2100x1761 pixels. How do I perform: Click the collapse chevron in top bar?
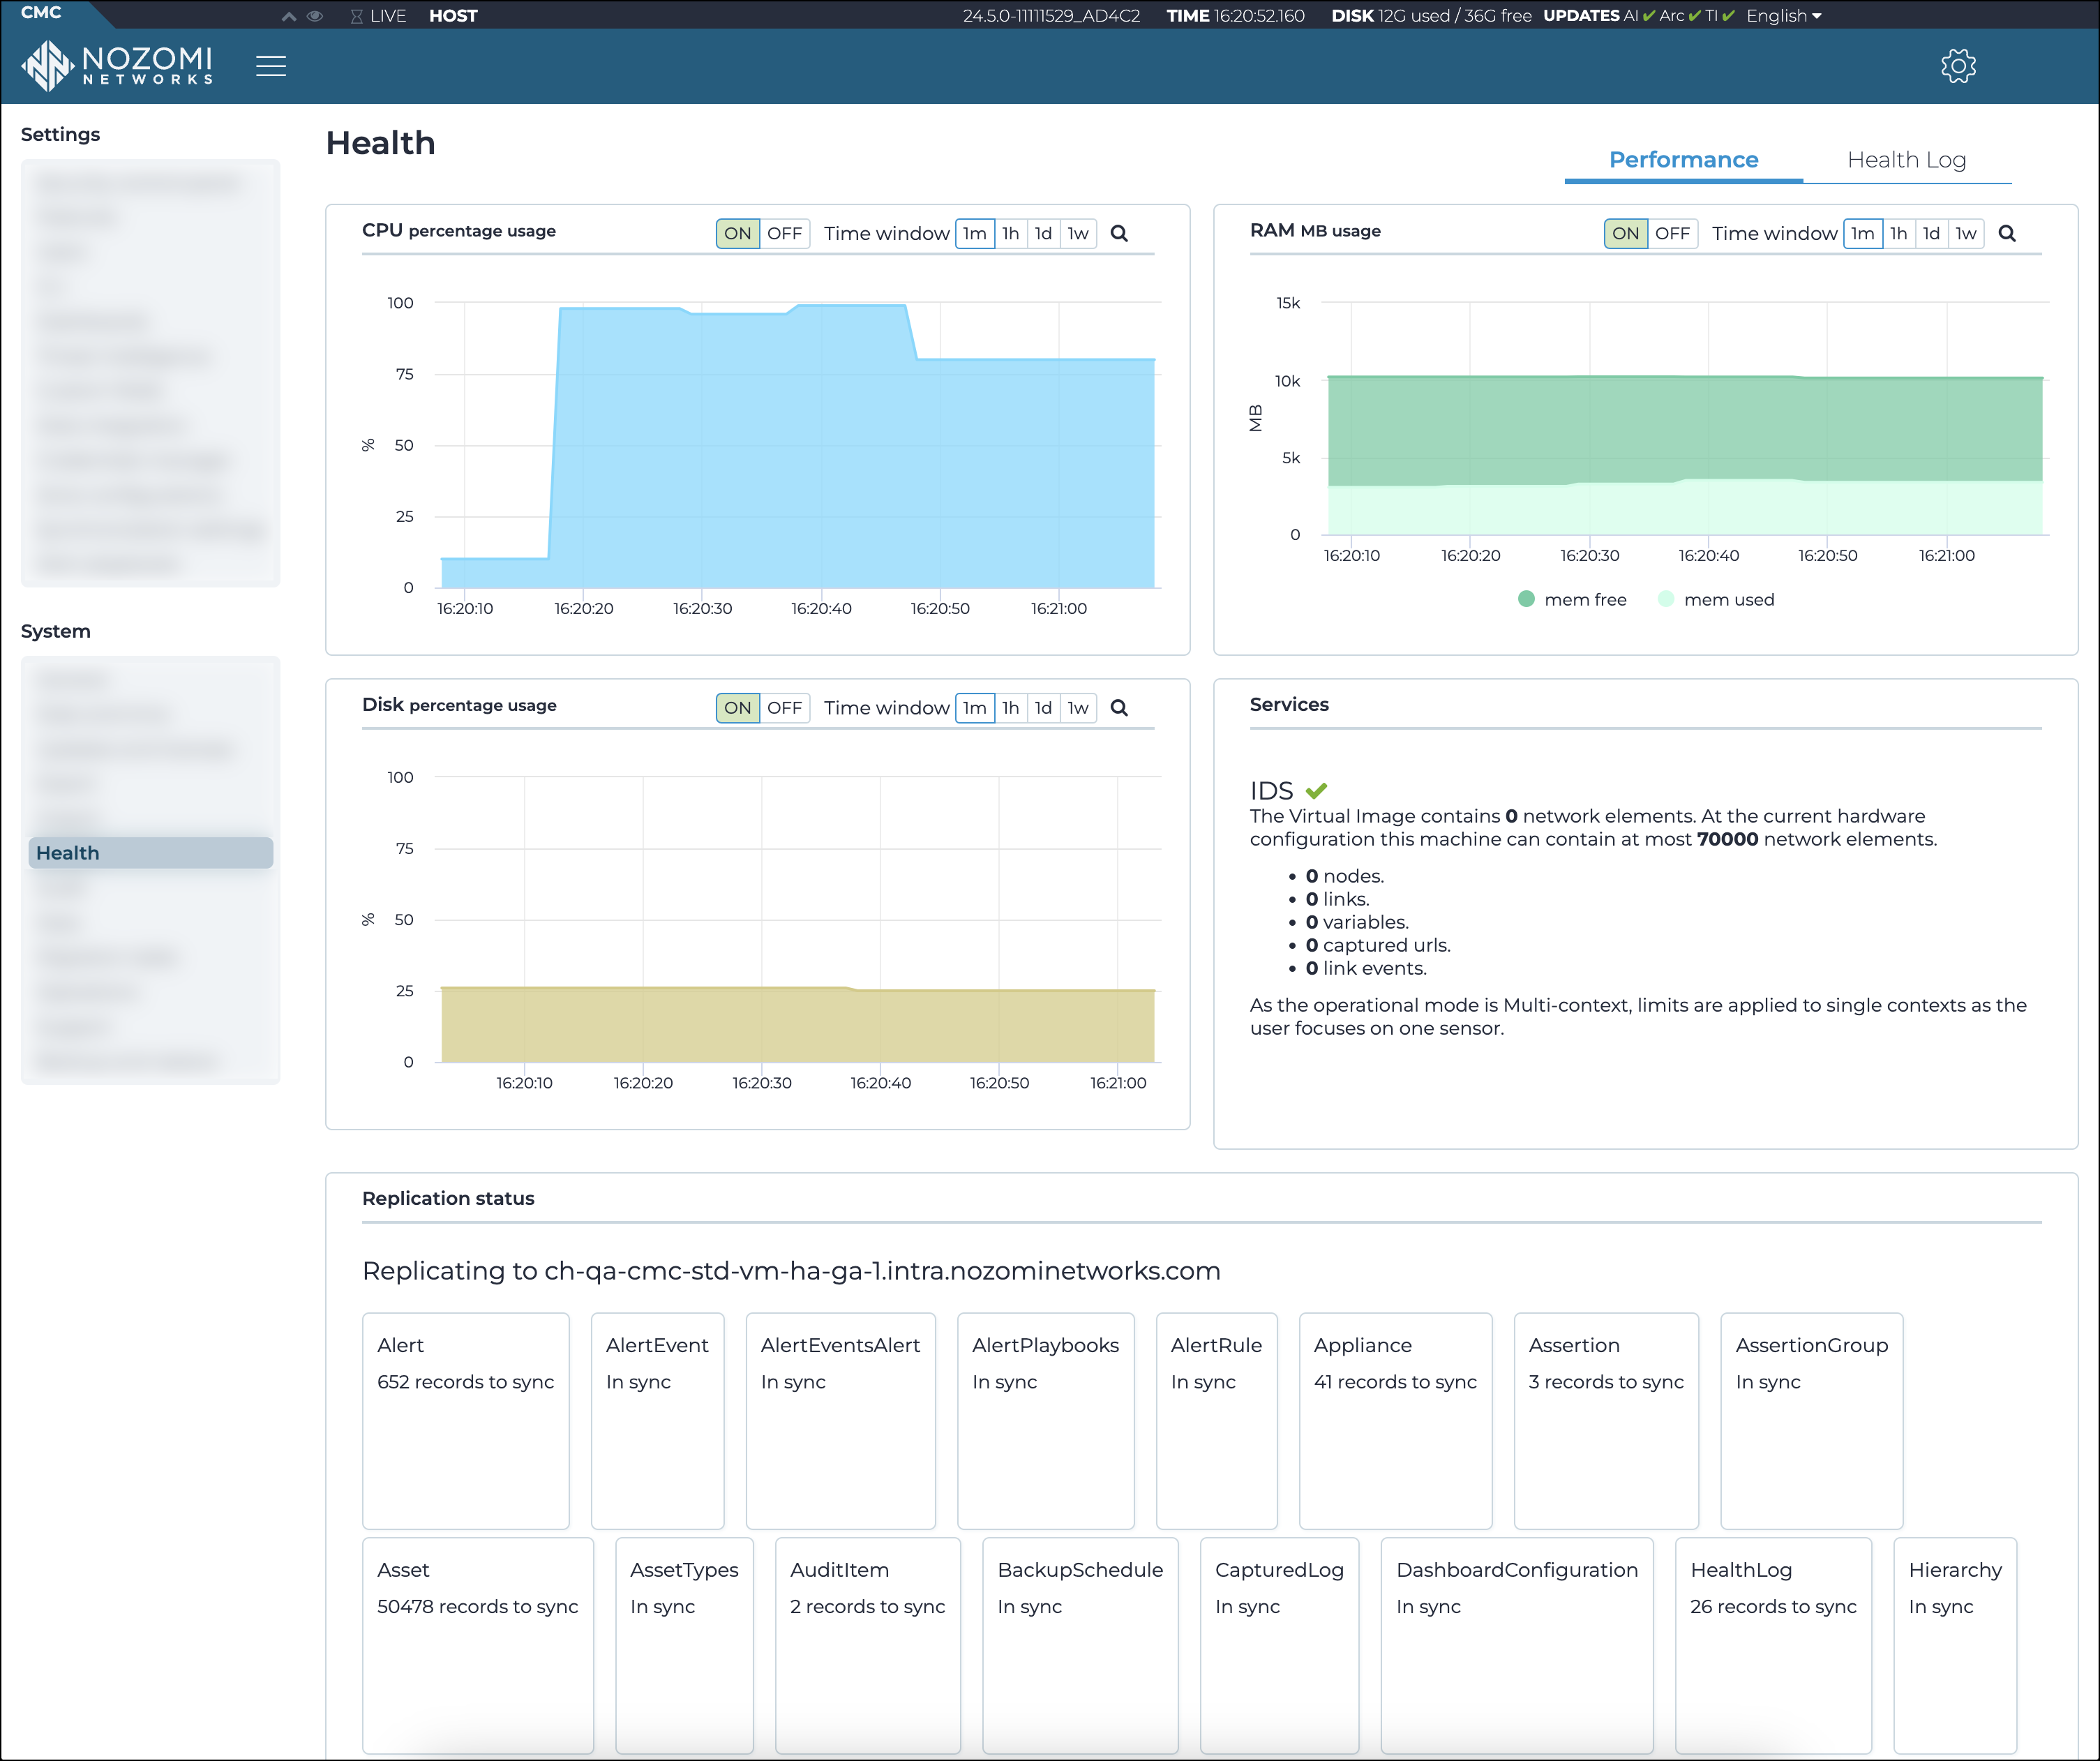289,16
